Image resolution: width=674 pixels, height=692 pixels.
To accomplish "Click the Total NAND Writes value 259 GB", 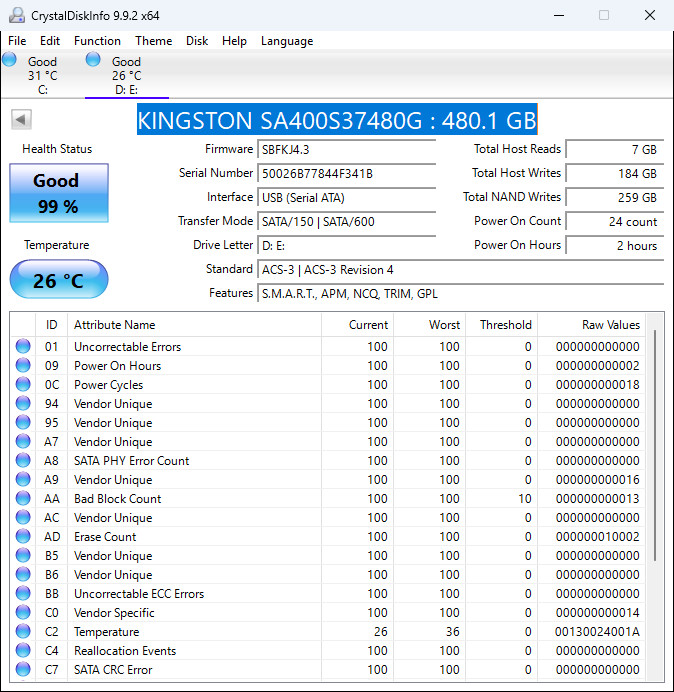I will coord(615,197).
